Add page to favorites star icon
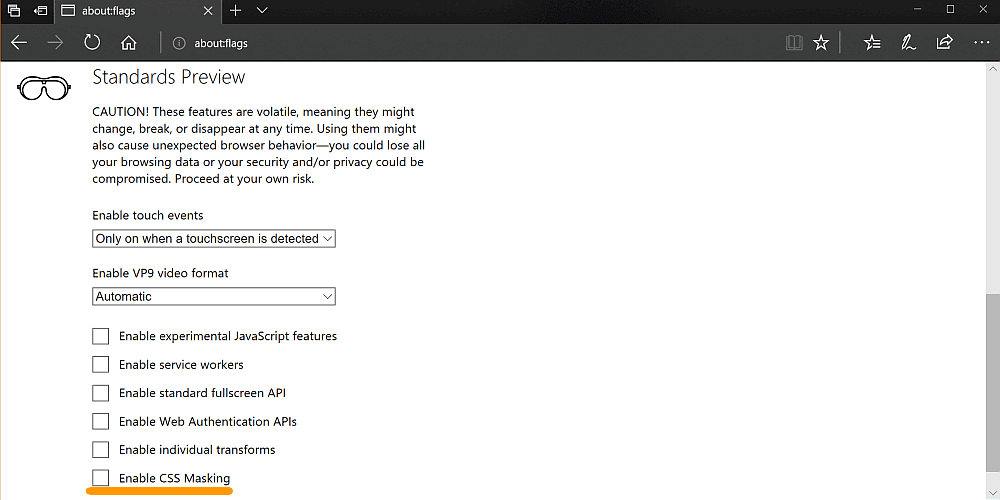Viewport: 1000px width, 500px height. [x=821, y=43]
